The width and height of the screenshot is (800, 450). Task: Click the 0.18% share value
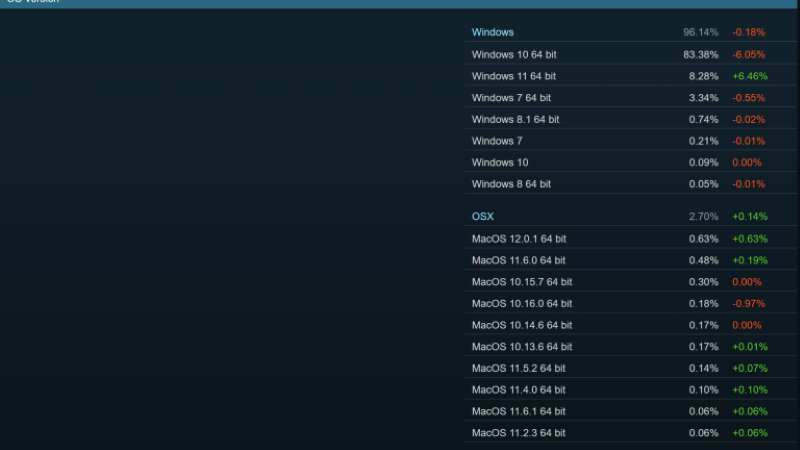(x=704, y=304)
